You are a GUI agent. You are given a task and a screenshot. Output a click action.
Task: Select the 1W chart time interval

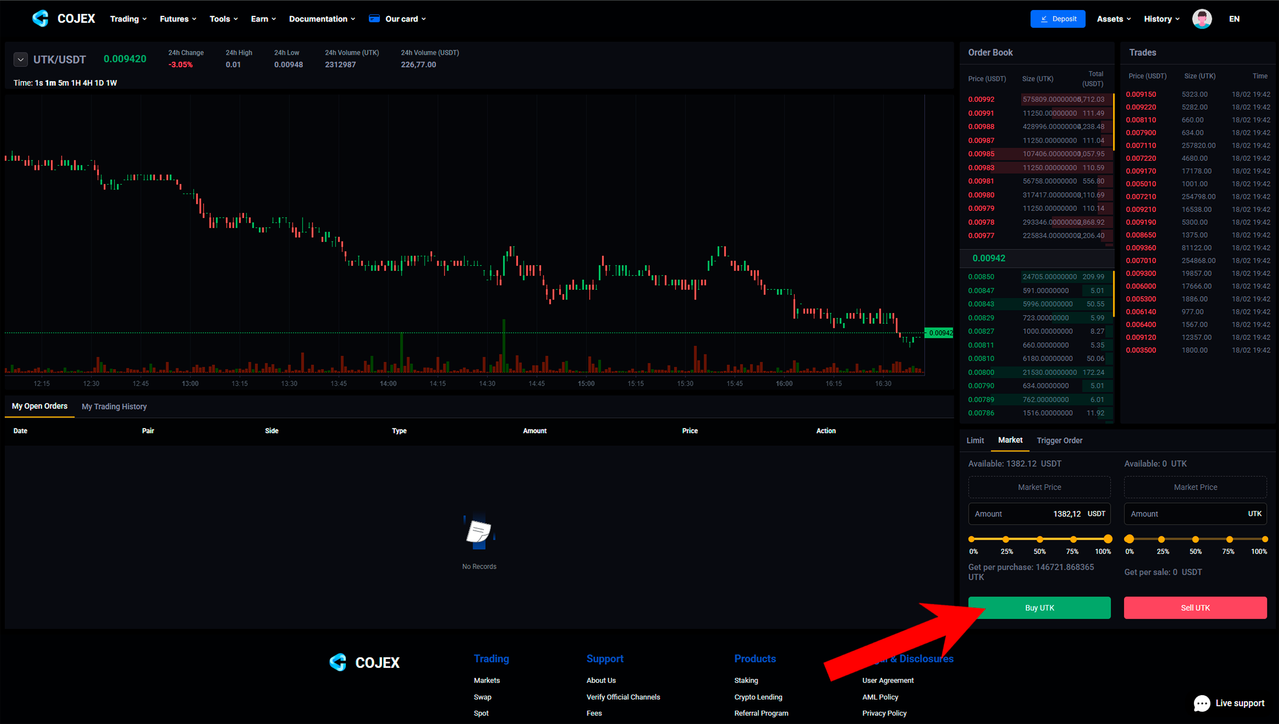[x=111, y=83]
